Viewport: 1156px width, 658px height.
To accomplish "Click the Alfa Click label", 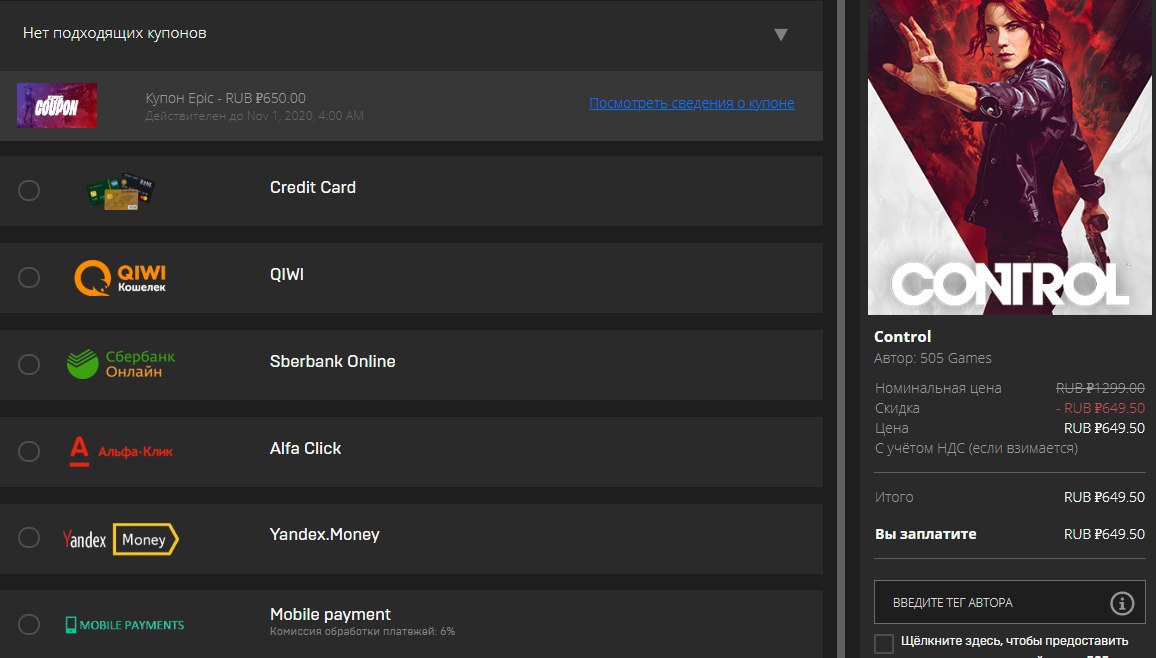I will click(305, 448).
